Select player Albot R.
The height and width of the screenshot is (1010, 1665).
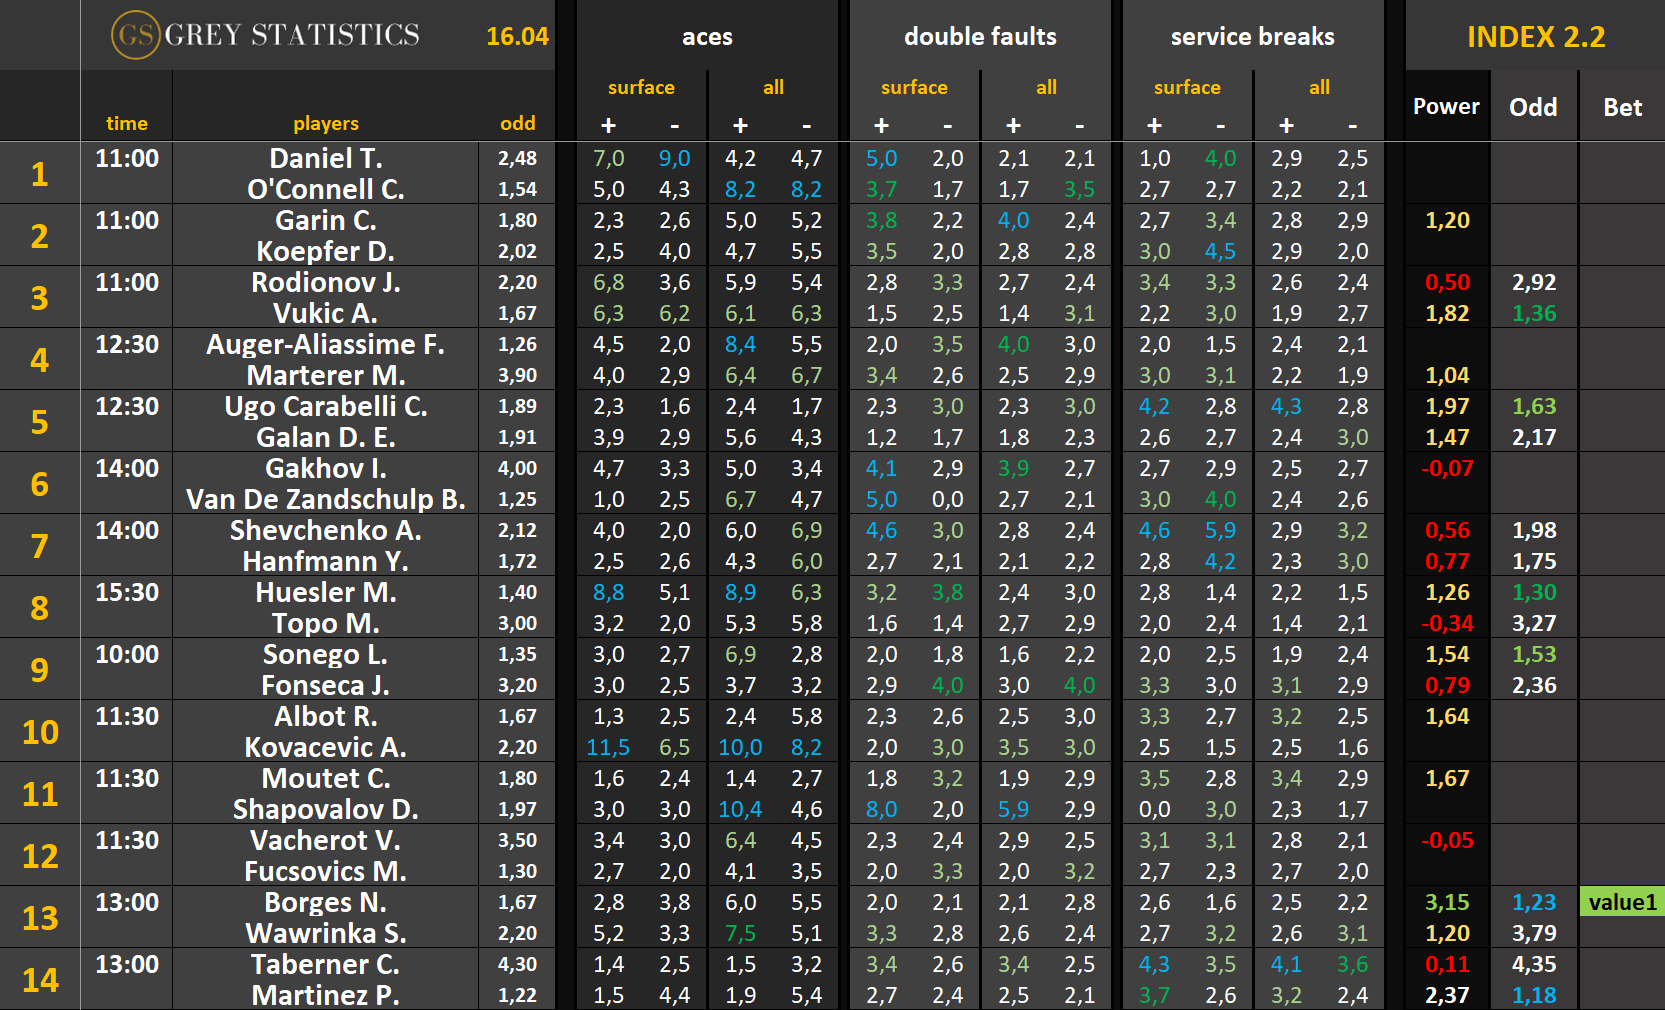click(x=326, y=716)
